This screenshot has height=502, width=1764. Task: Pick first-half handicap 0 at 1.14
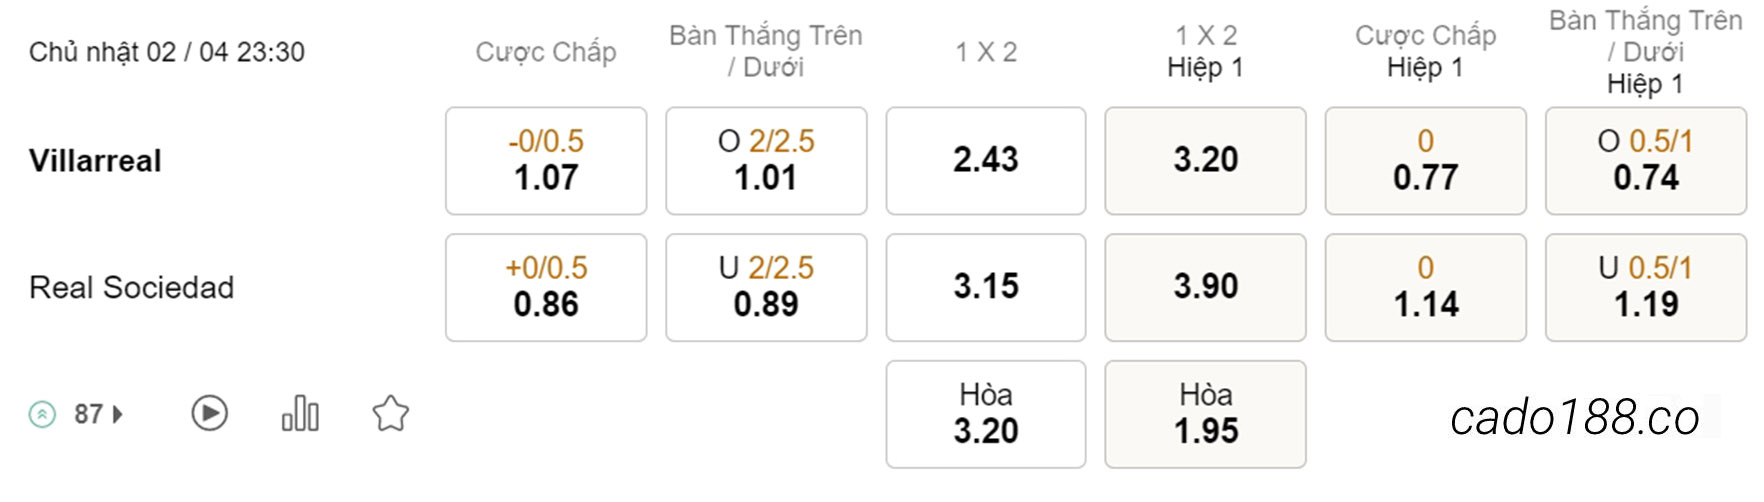point(1426,288)
